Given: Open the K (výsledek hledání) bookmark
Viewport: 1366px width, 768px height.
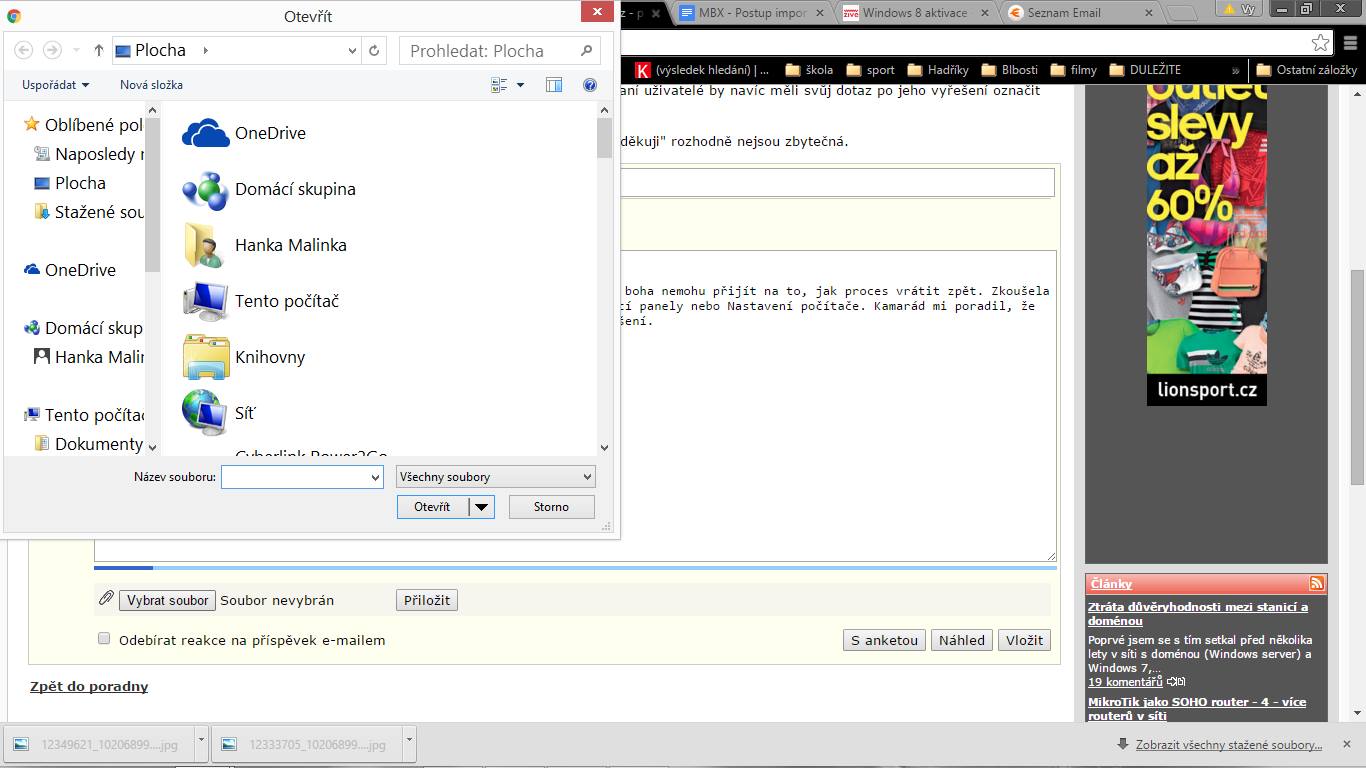Looking at the screenshot, I should [703, 70].
